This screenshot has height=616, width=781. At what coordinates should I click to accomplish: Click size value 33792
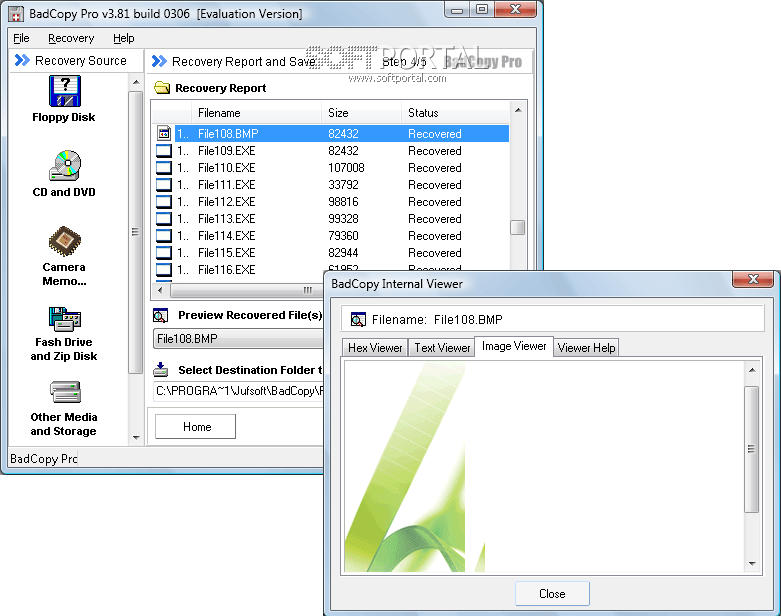(343, 185)
